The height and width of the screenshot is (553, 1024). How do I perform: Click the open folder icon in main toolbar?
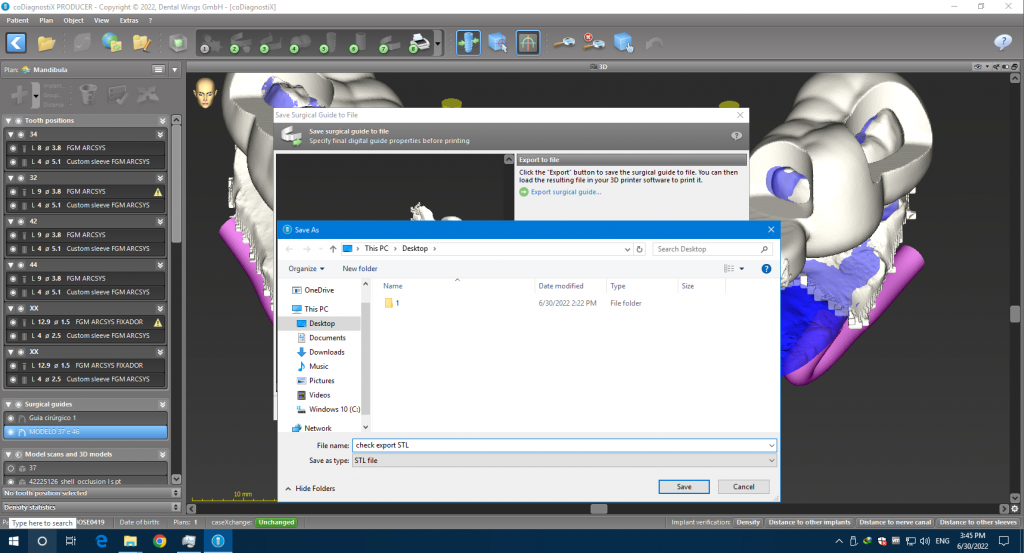46,43
